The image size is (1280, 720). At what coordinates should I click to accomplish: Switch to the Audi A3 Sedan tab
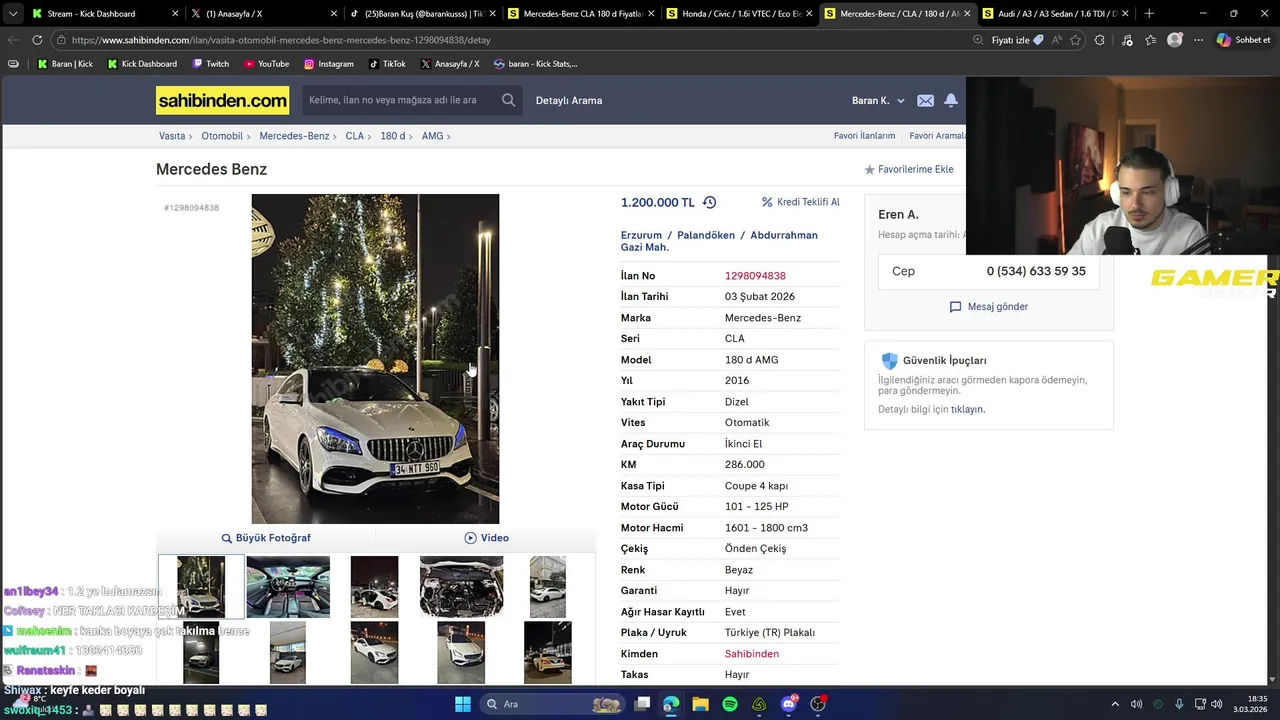(1055, 13)
